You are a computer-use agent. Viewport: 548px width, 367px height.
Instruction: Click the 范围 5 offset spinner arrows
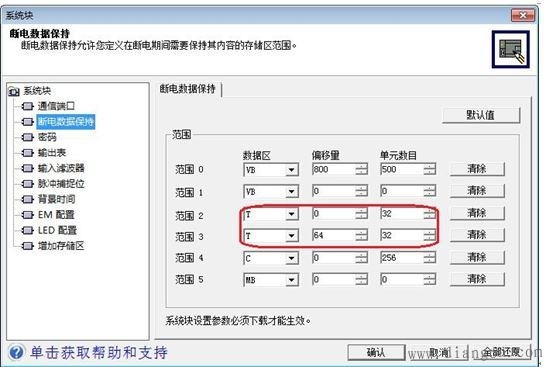362,280
